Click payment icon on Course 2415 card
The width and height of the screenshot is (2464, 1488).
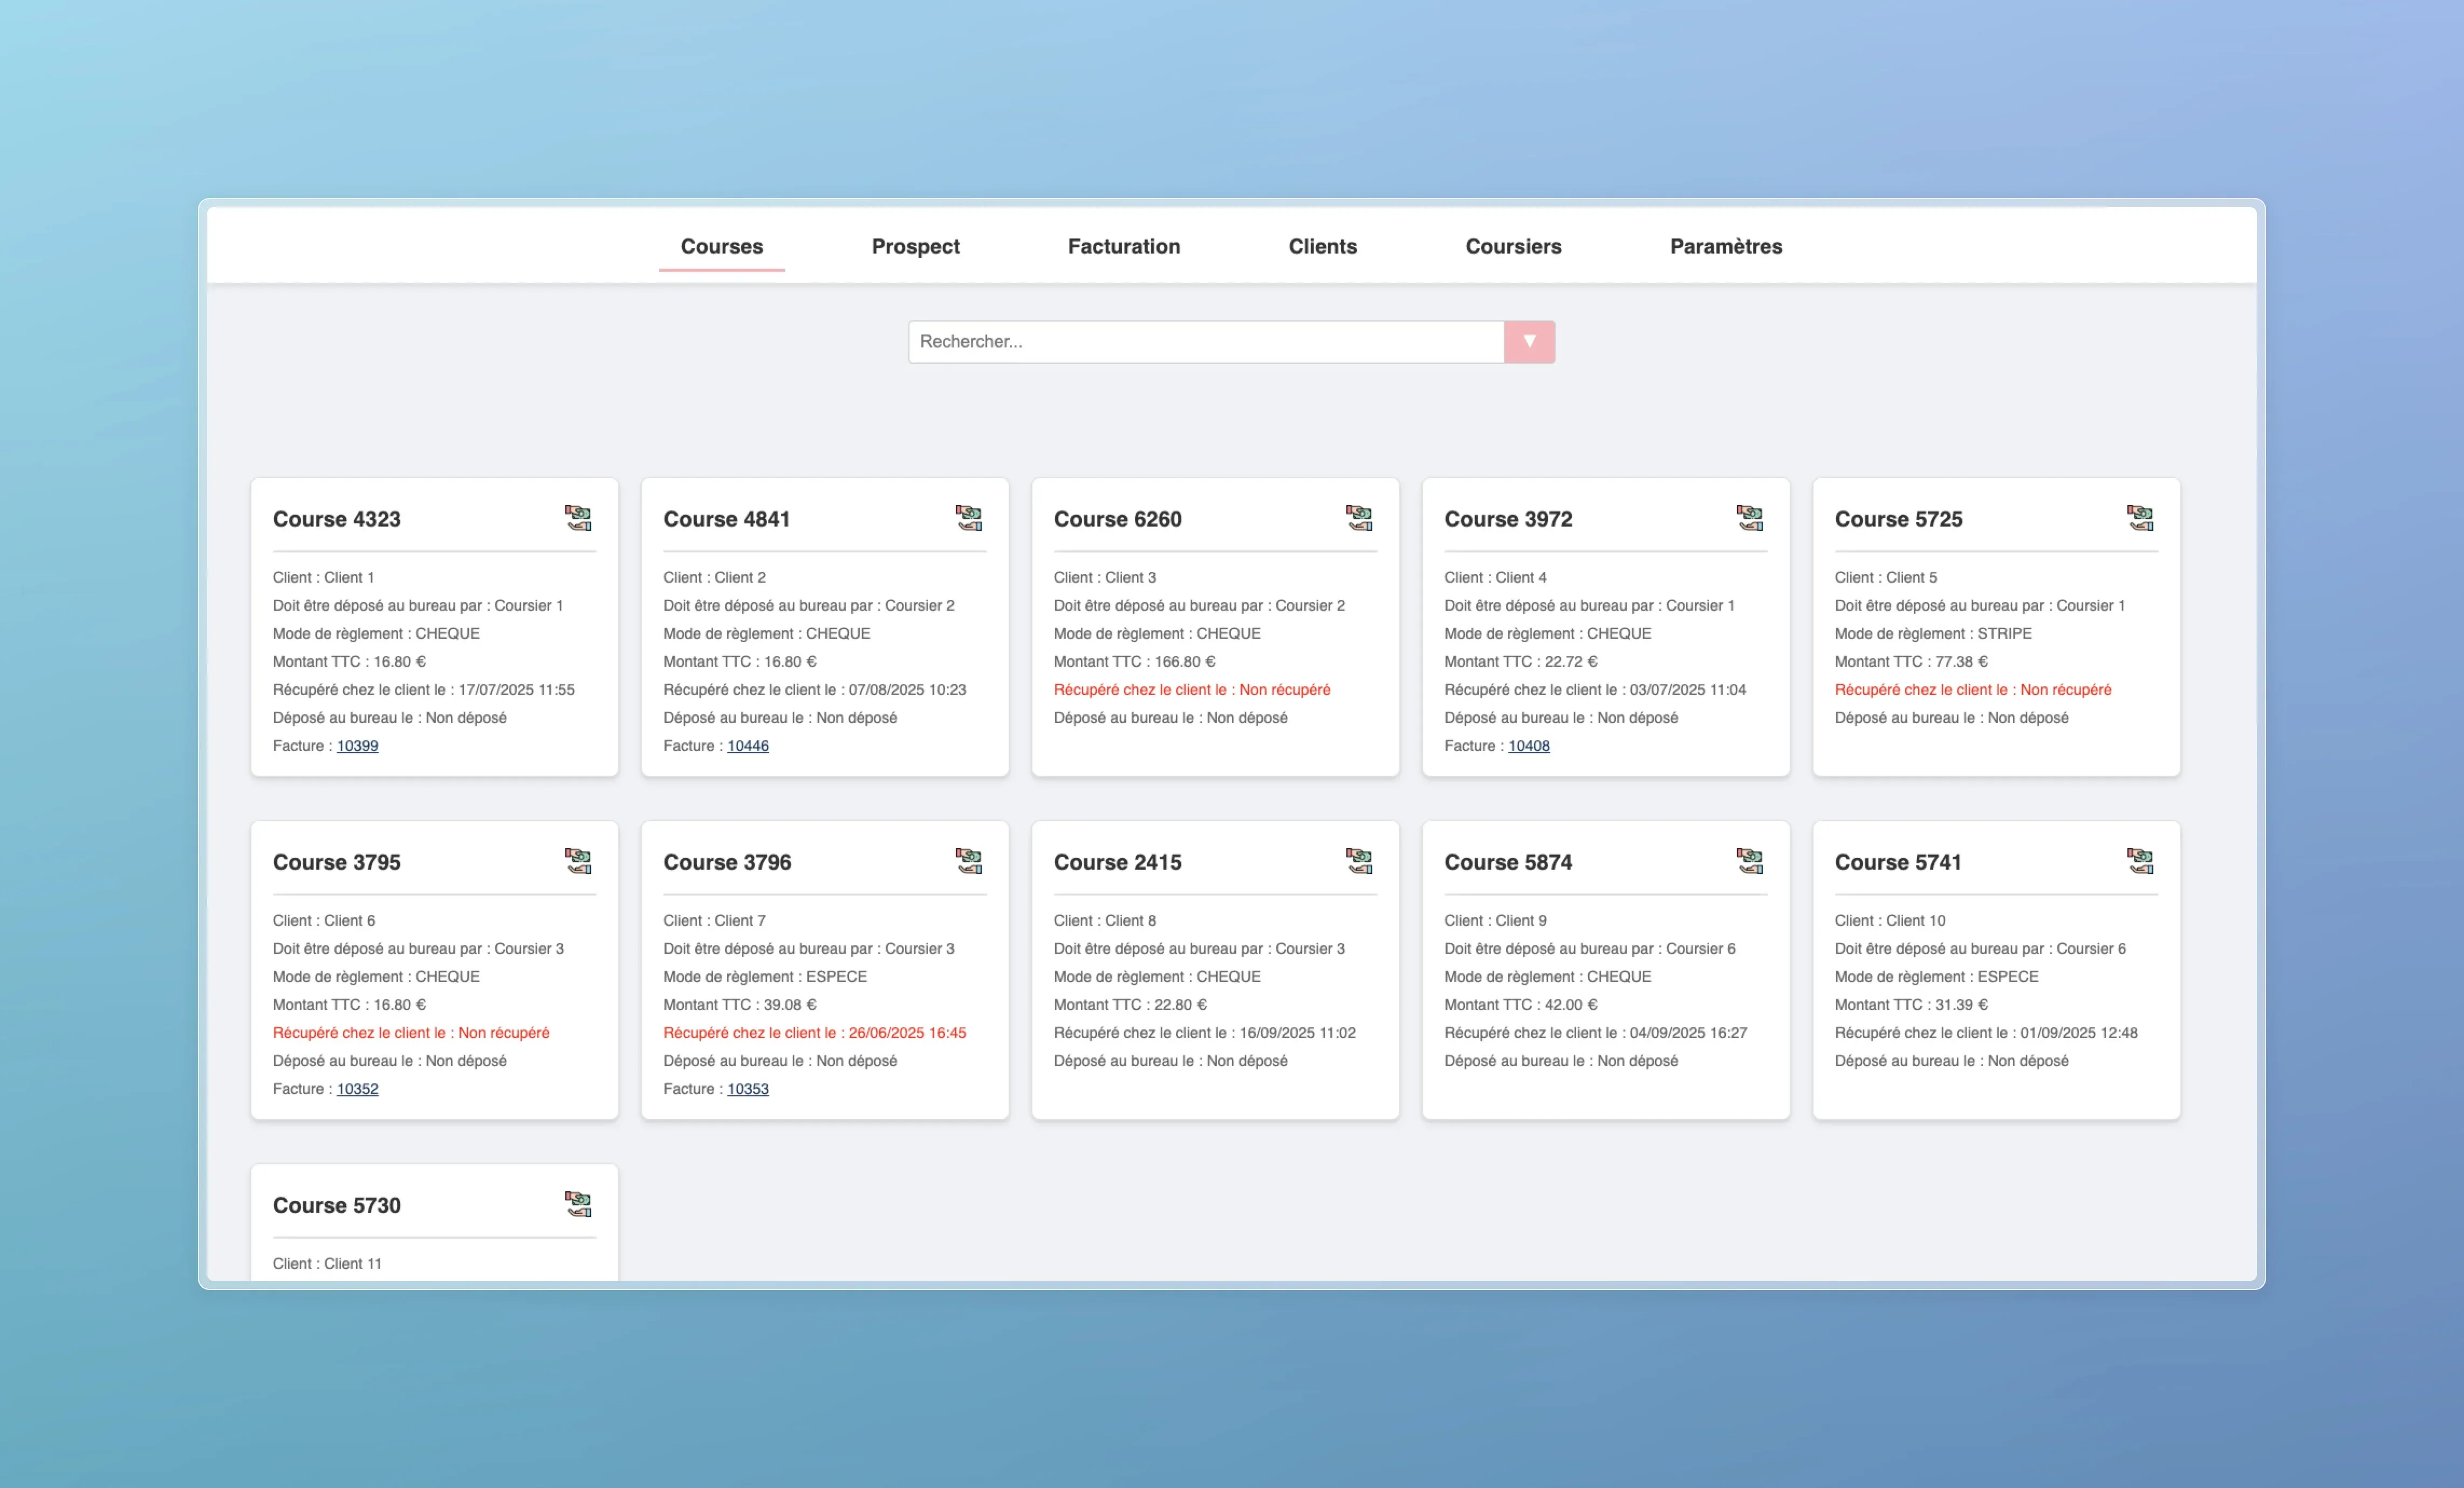pos(1359,861)
